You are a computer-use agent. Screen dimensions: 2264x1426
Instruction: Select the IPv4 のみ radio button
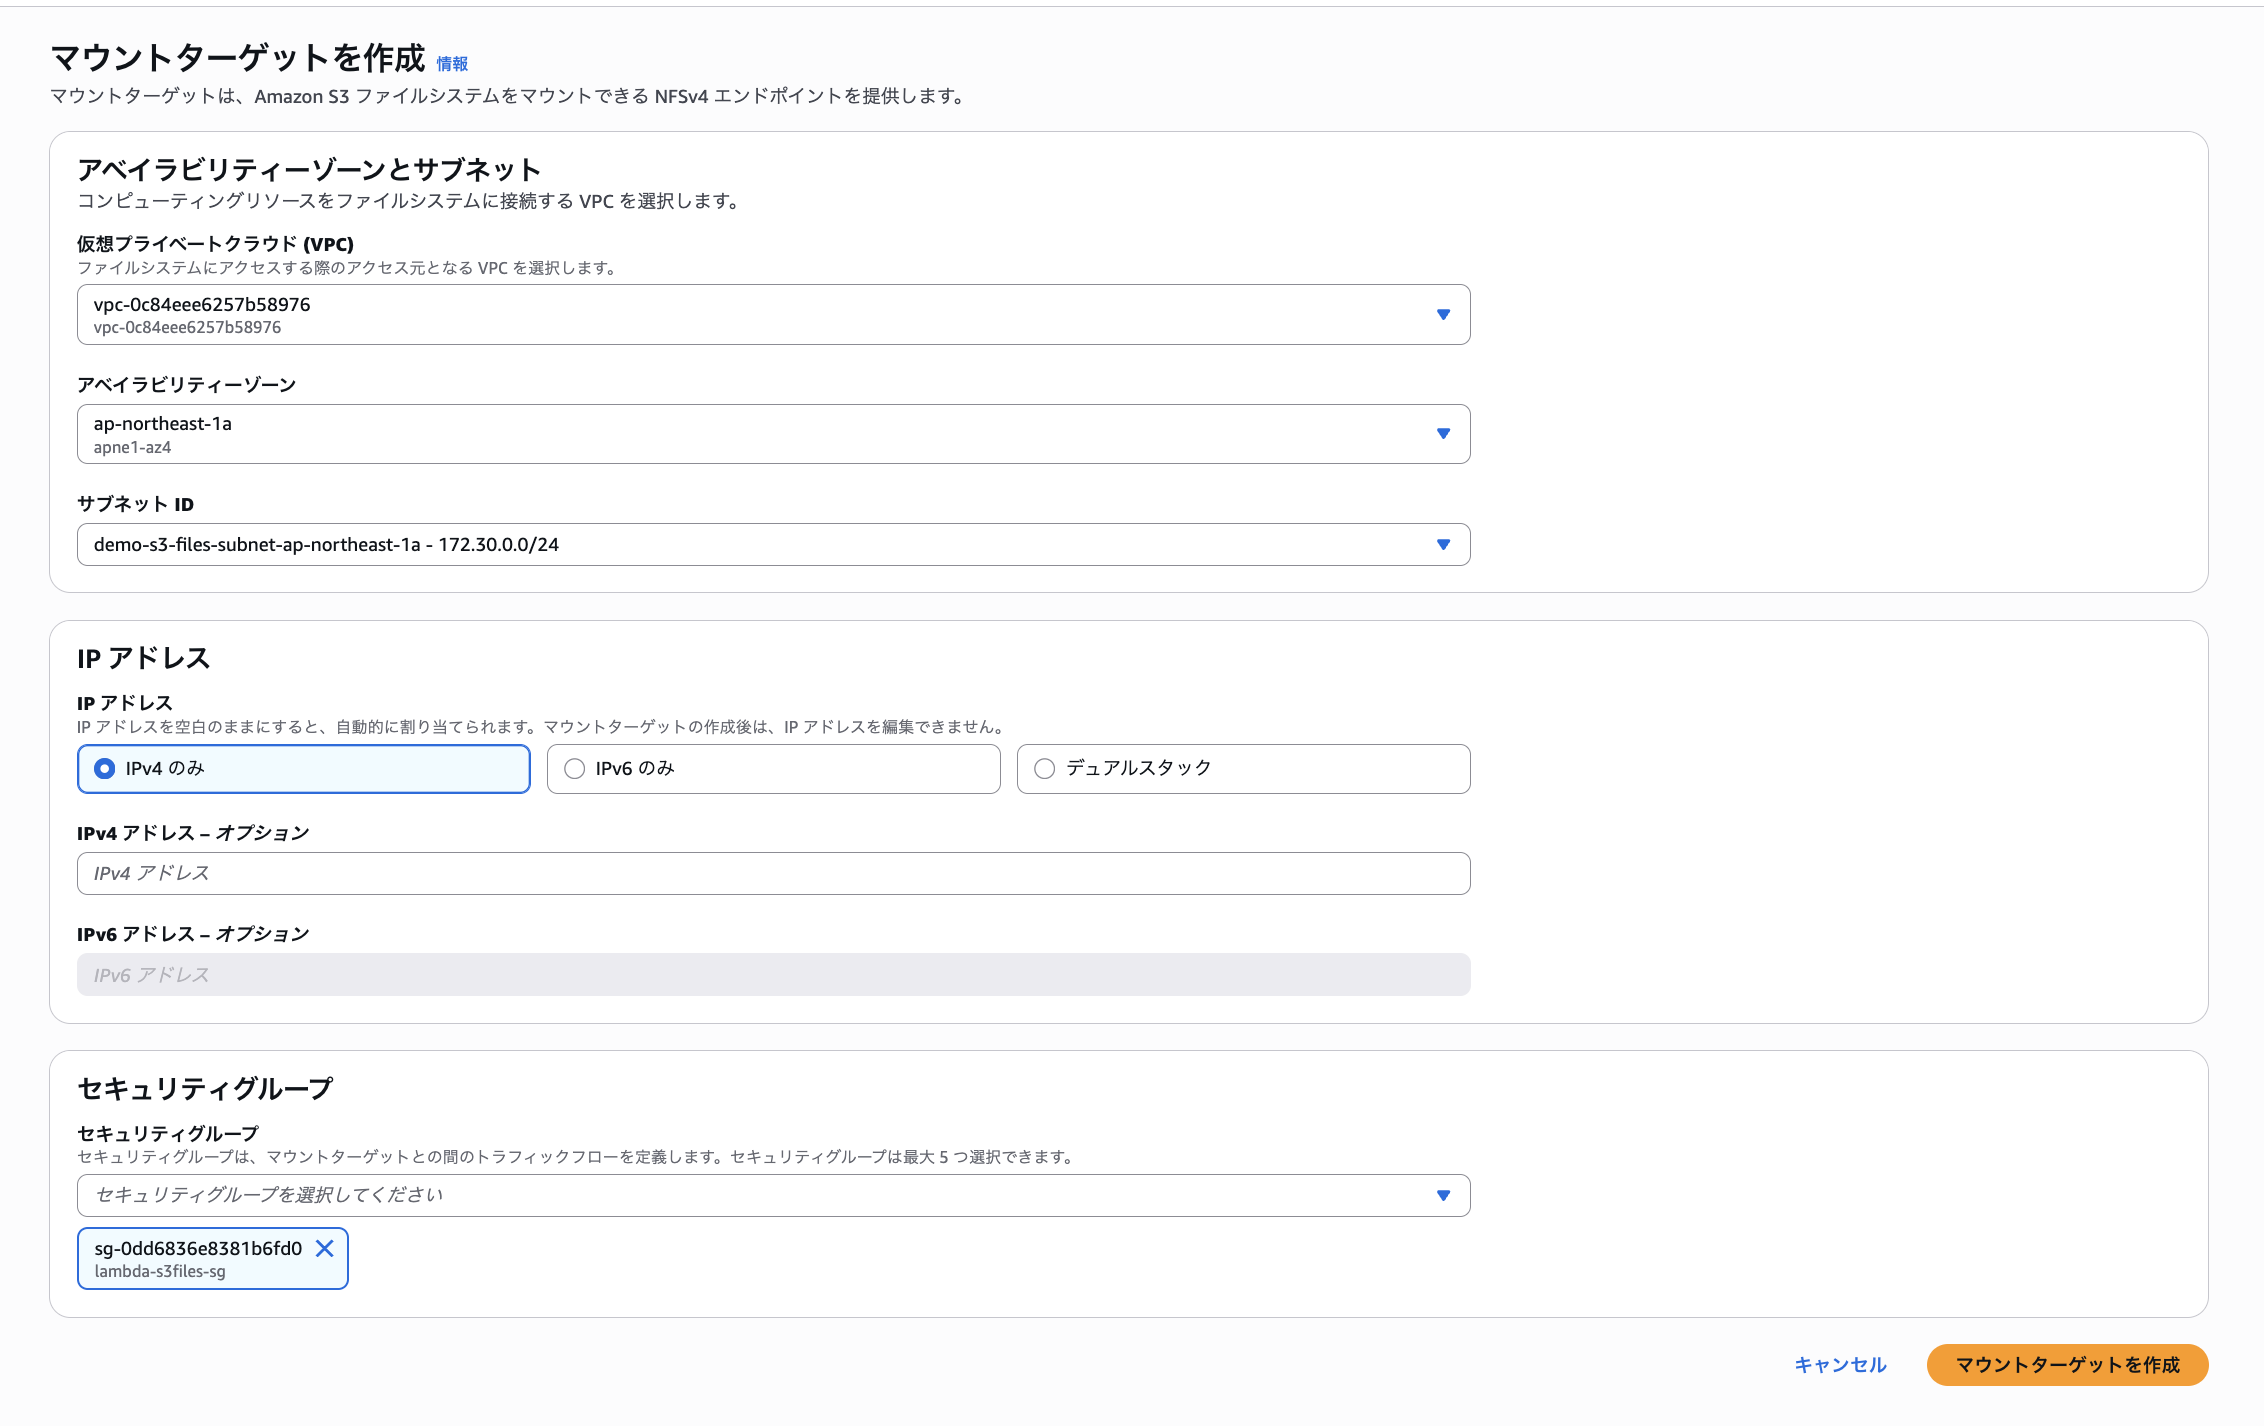coord(103,769)
